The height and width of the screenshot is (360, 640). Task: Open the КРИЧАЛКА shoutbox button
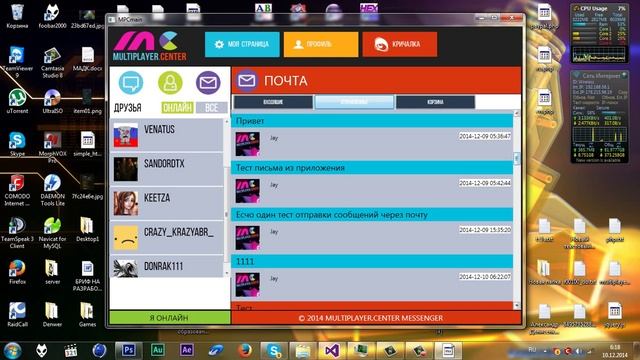[400, 44]
